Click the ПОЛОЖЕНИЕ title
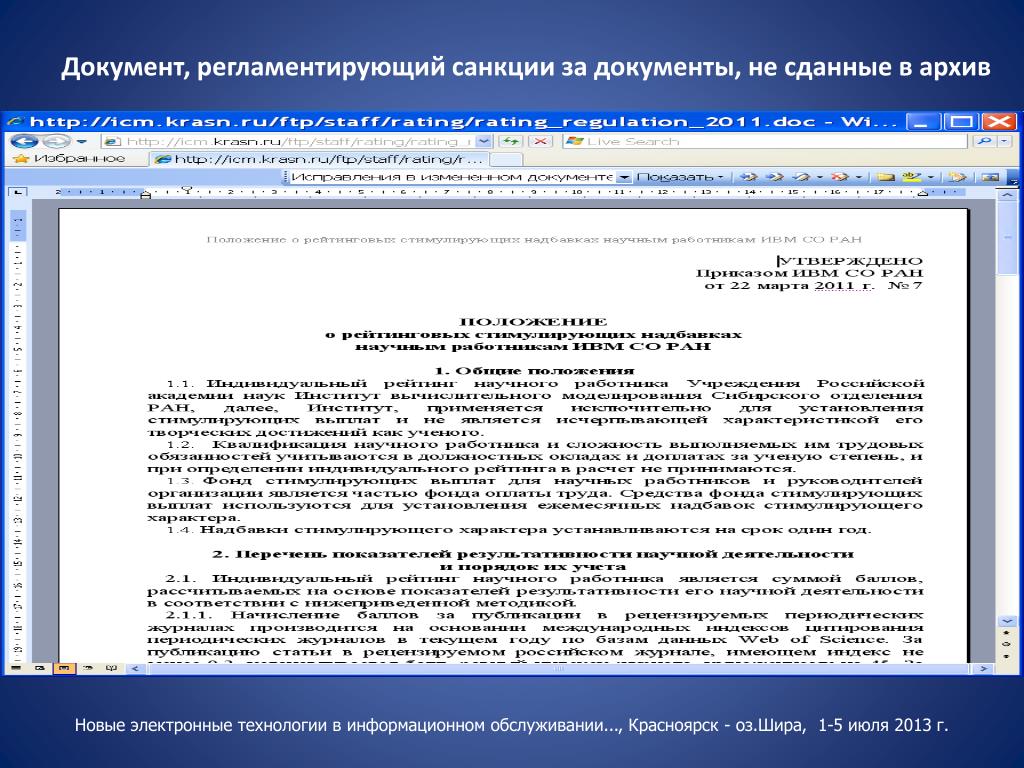The height and width of the screenshot is (768, 1024). click(534, 321)
